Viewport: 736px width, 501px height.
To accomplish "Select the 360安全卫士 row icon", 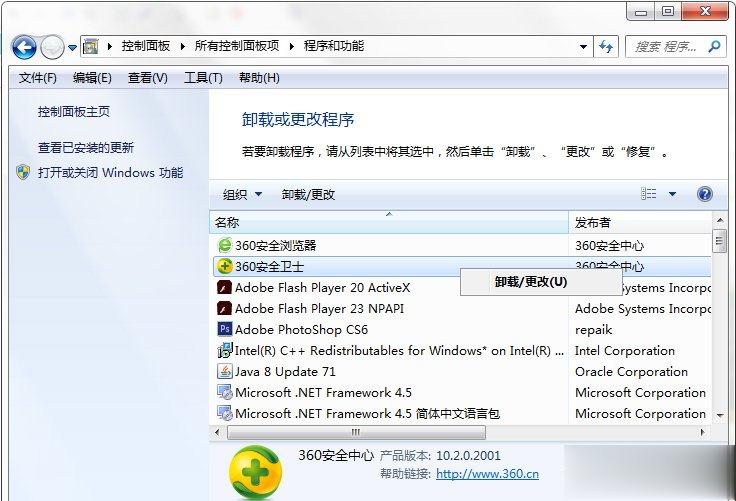I will 225,266.
